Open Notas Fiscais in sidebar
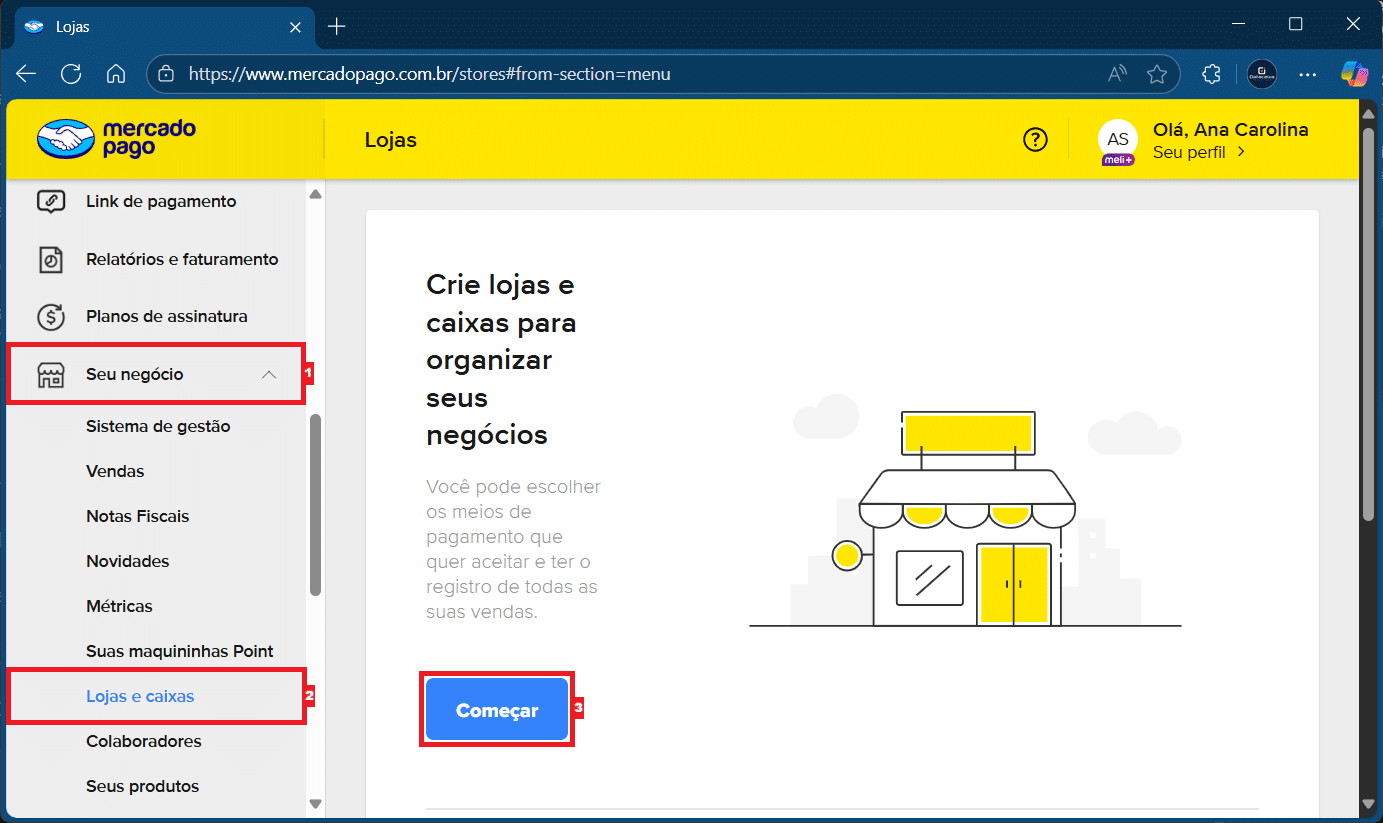This screenshot has width=1383, height=823. pyautogui.click(x=137, y=516)
